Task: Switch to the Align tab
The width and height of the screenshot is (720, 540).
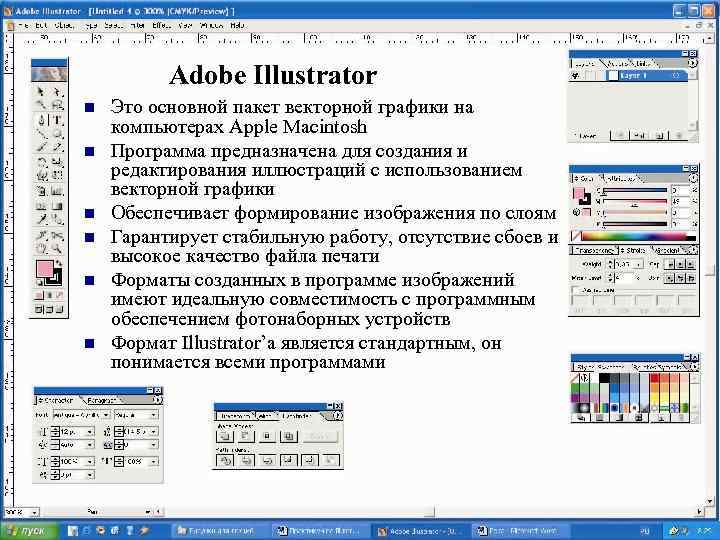Action: (263, 416)
